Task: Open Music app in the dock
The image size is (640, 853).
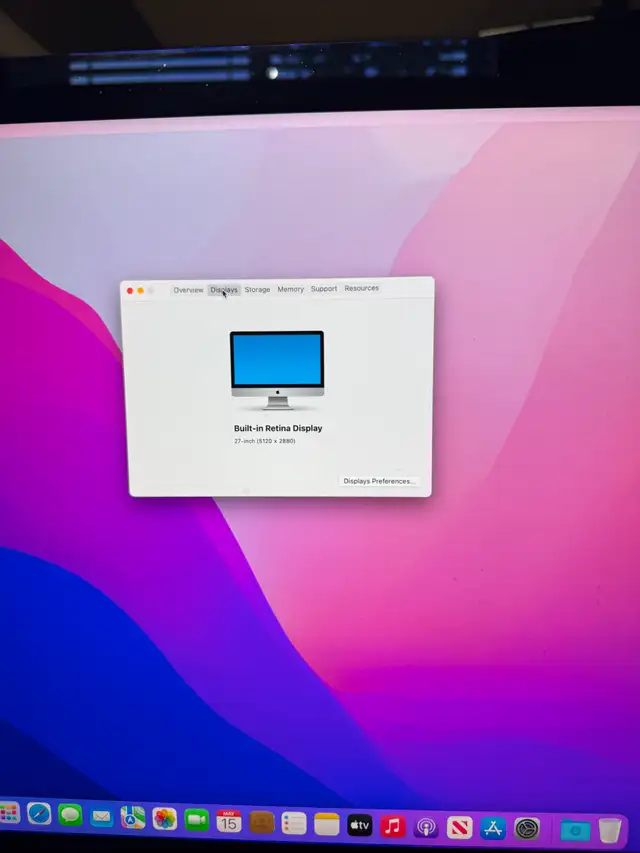Action: point(393,826)
